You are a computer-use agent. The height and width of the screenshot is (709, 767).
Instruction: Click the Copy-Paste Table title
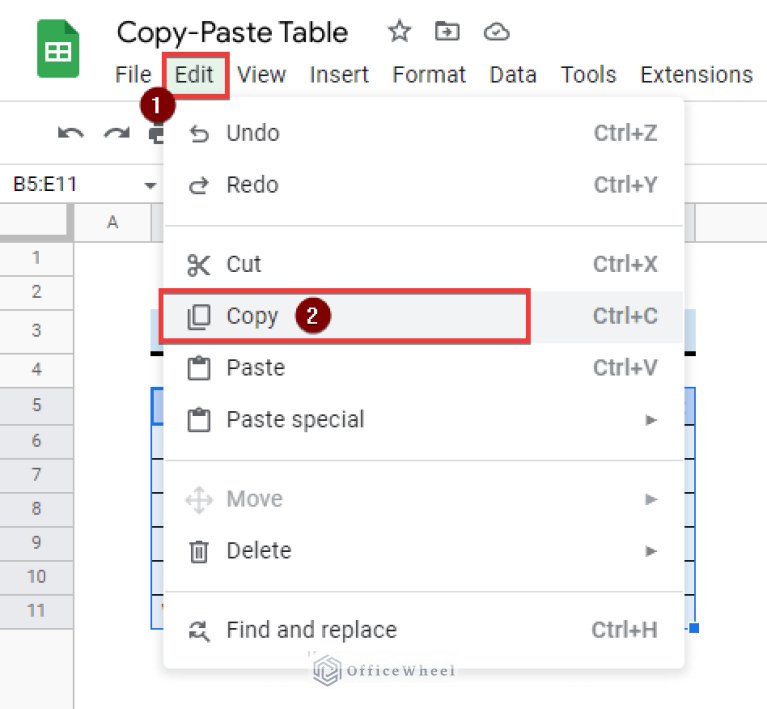tap(232, 33)
